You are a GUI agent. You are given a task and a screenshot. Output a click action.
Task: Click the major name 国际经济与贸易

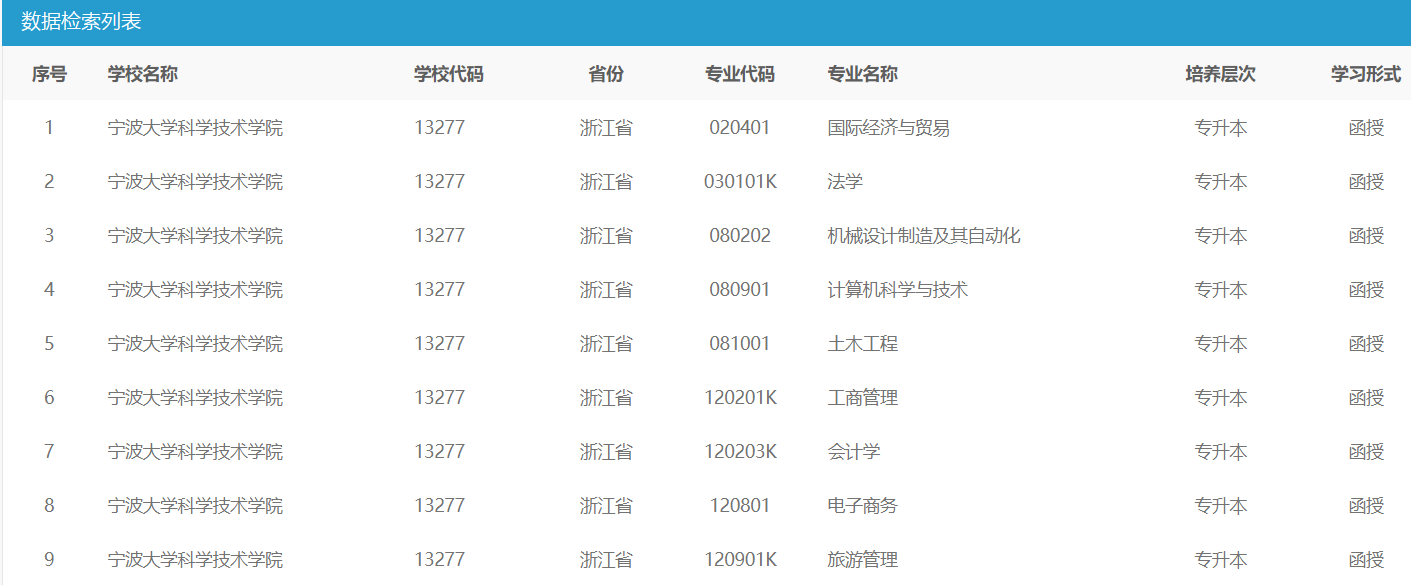click(x=889, y=128)
